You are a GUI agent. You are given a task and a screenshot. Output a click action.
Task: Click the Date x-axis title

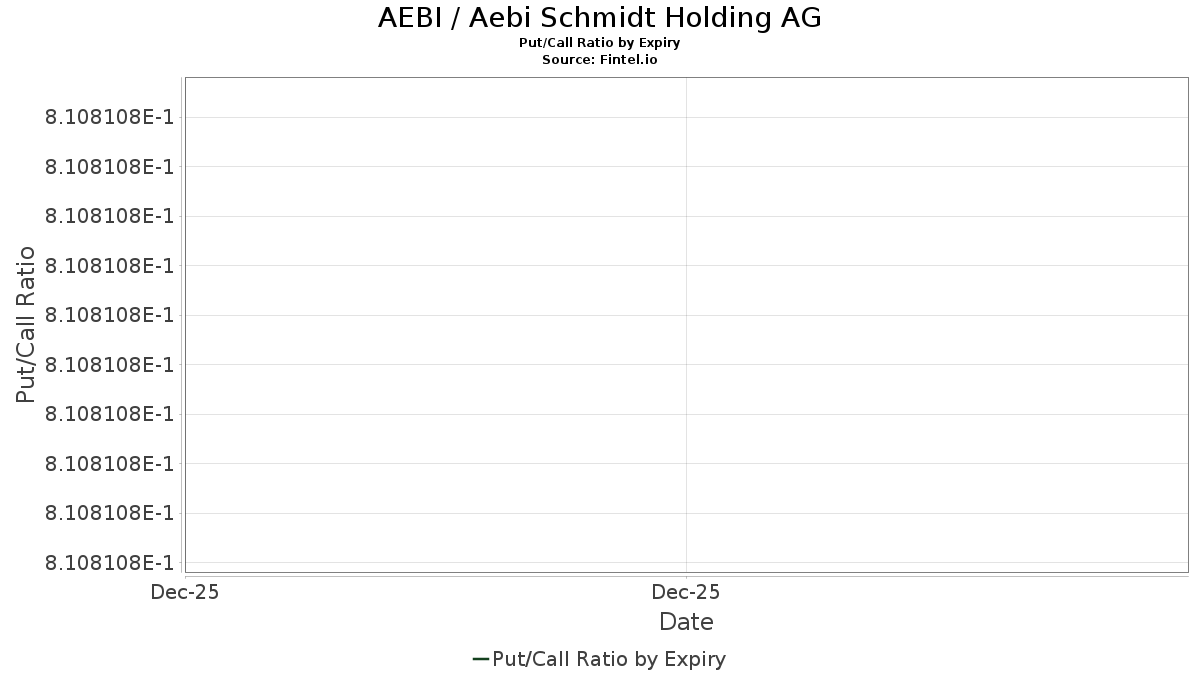tap(686, 622)
